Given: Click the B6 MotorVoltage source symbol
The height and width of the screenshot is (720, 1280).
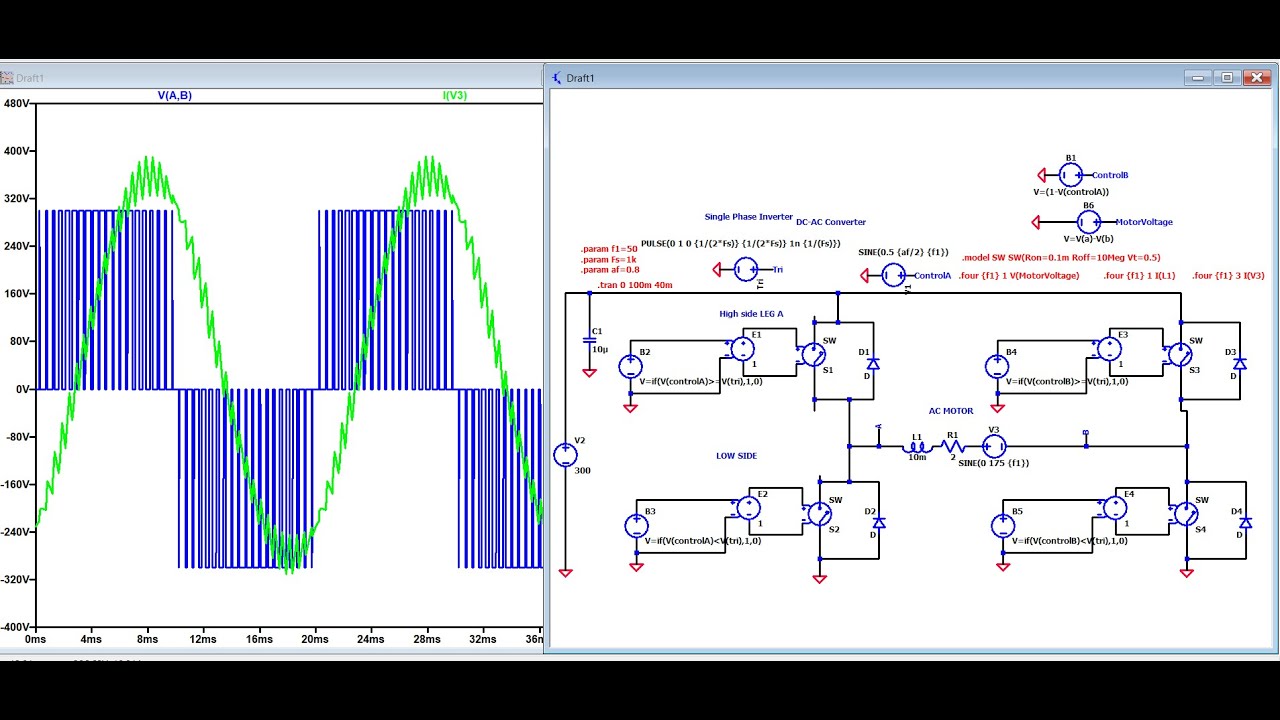Looking at the screenshot, I should (x=1089, y=222).
